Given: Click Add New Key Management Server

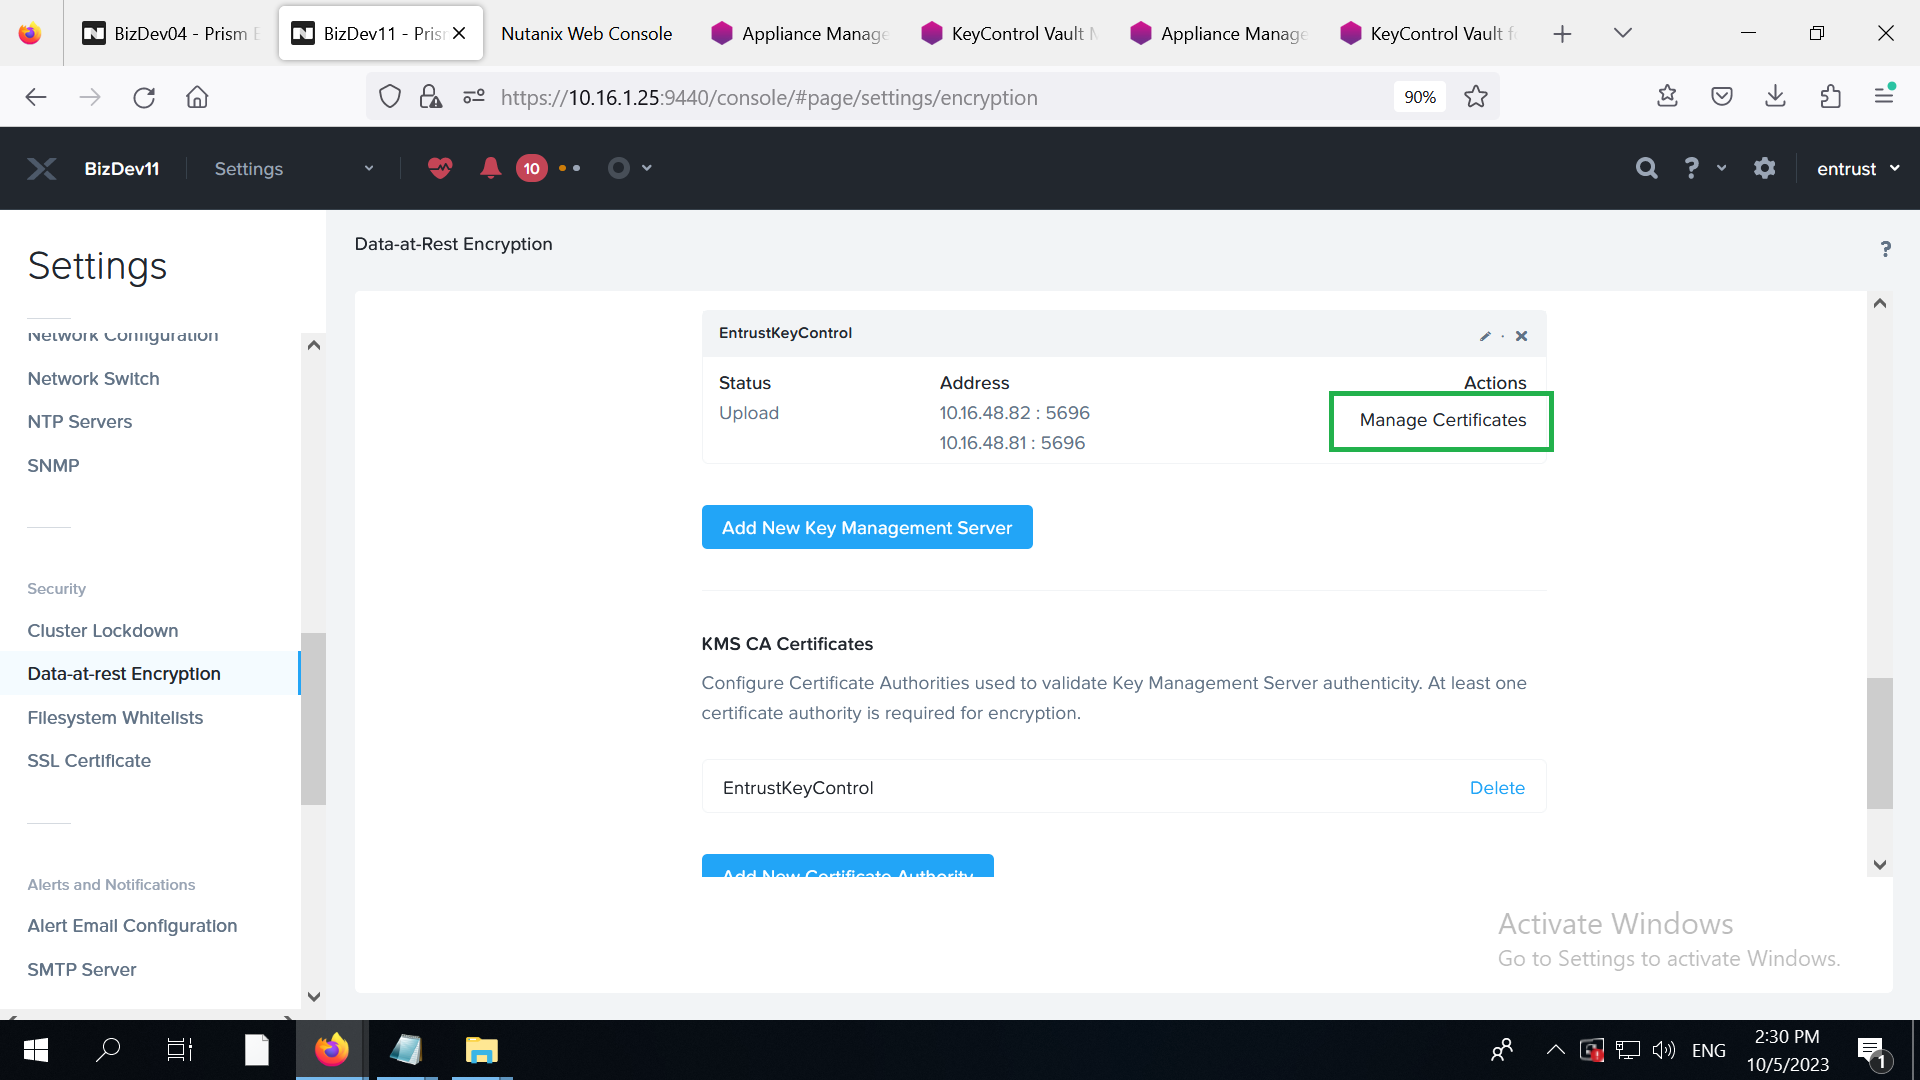Looking at the screenshot, I should coord(868,526).
